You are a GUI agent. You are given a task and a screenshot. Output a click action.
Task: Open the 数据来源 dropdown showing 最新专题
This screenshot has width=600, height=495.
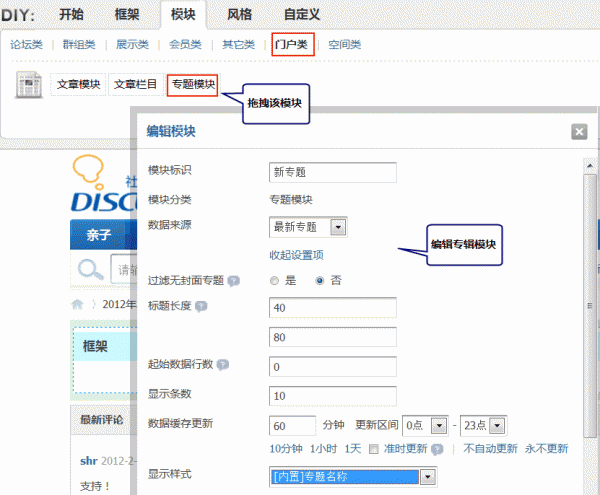pyautogui.click(x=308, y=227)
